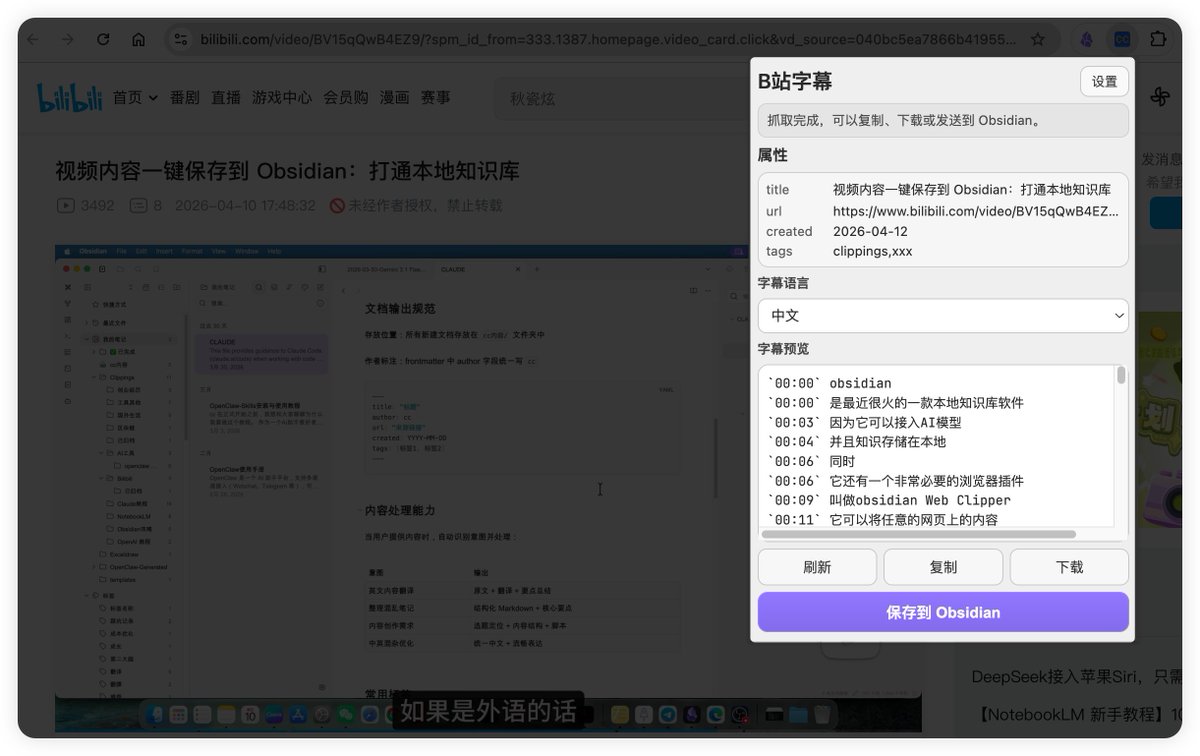This screenshot has width=1200, height=756.
Task: Click the status message 抓取完成
Action: [x=943, y=120]
